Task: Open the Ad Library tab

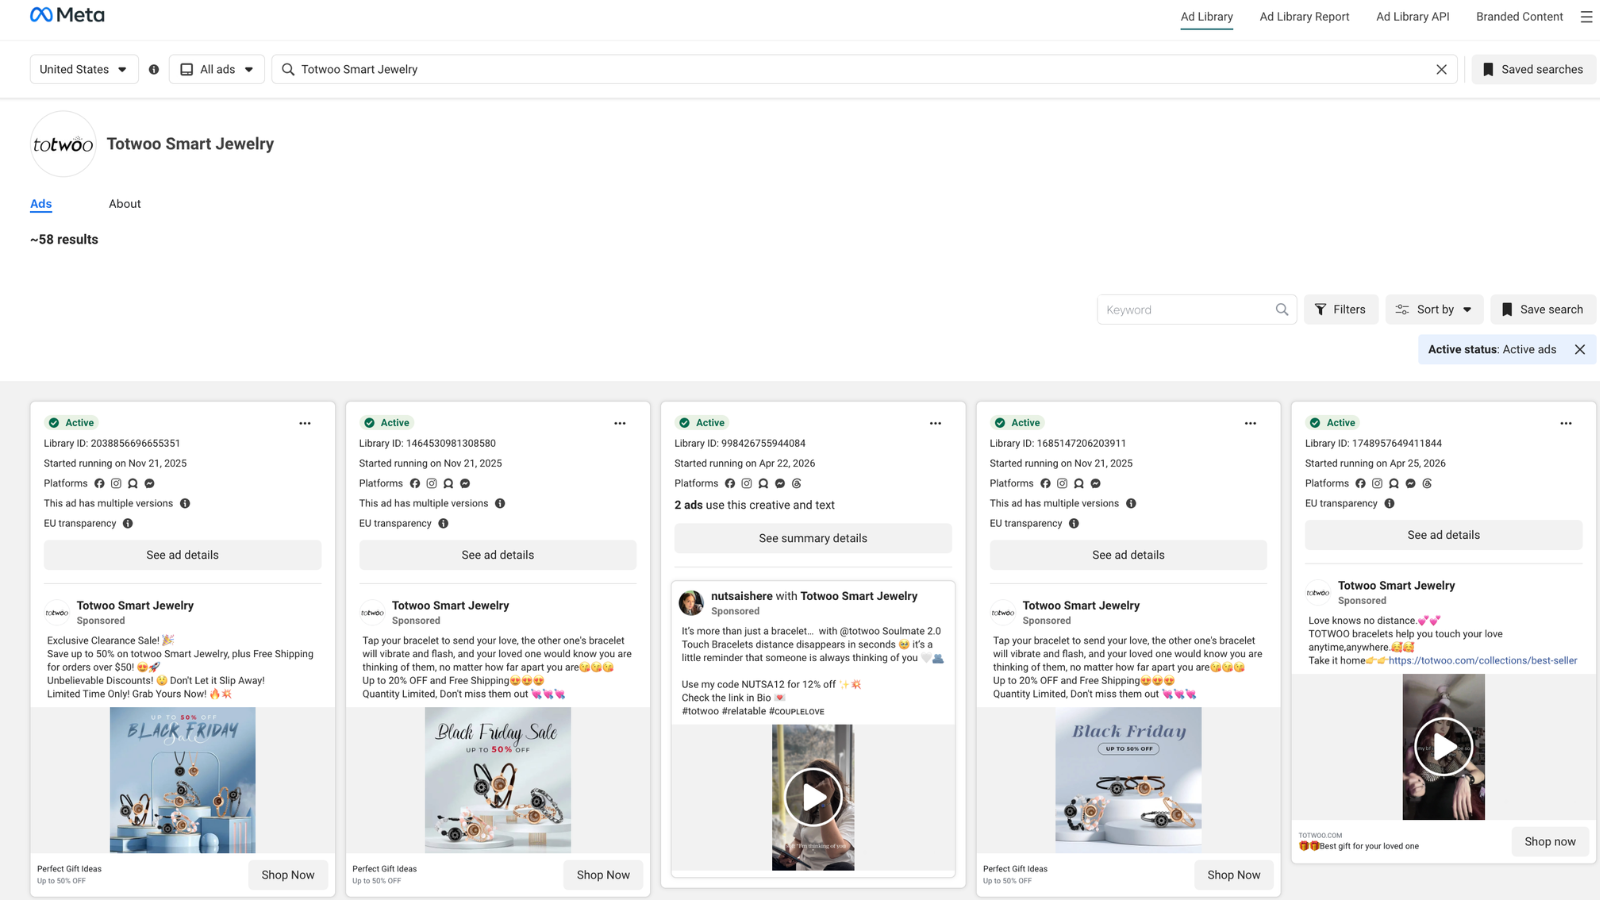Action: point(1206,17)
